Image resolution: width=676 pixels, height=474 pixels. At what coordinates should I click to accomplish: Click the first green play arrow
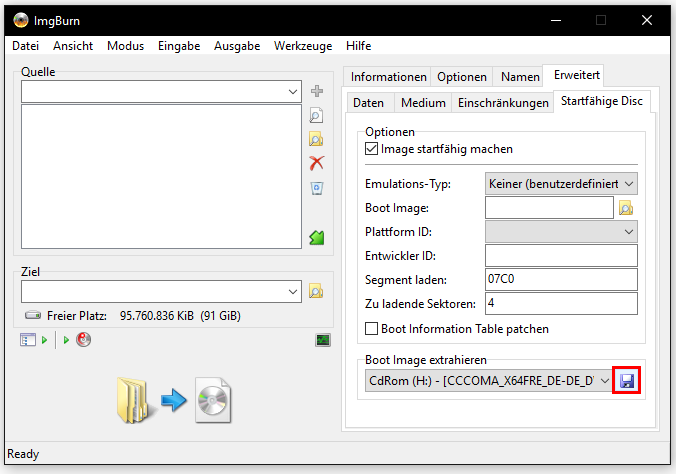coord(44,340)
